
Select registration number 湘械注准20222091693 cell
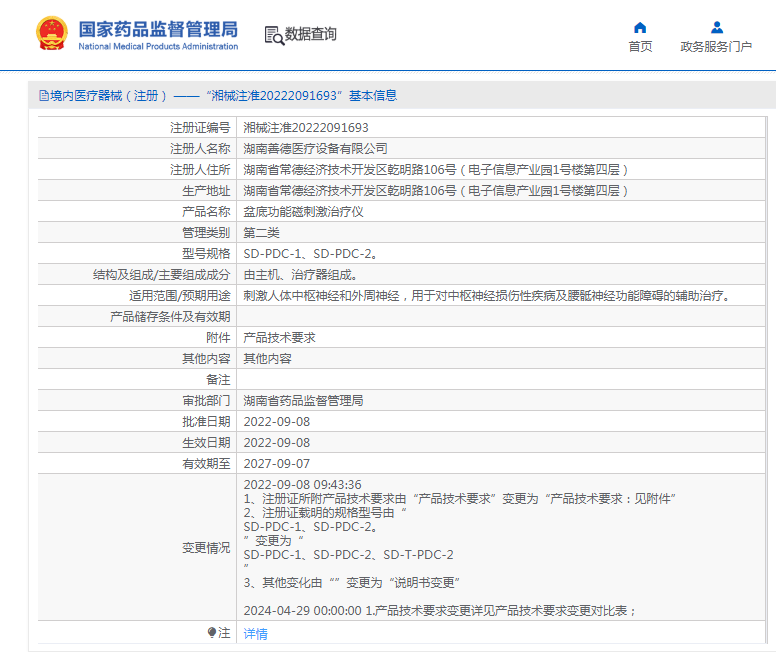tap(306, 128)
